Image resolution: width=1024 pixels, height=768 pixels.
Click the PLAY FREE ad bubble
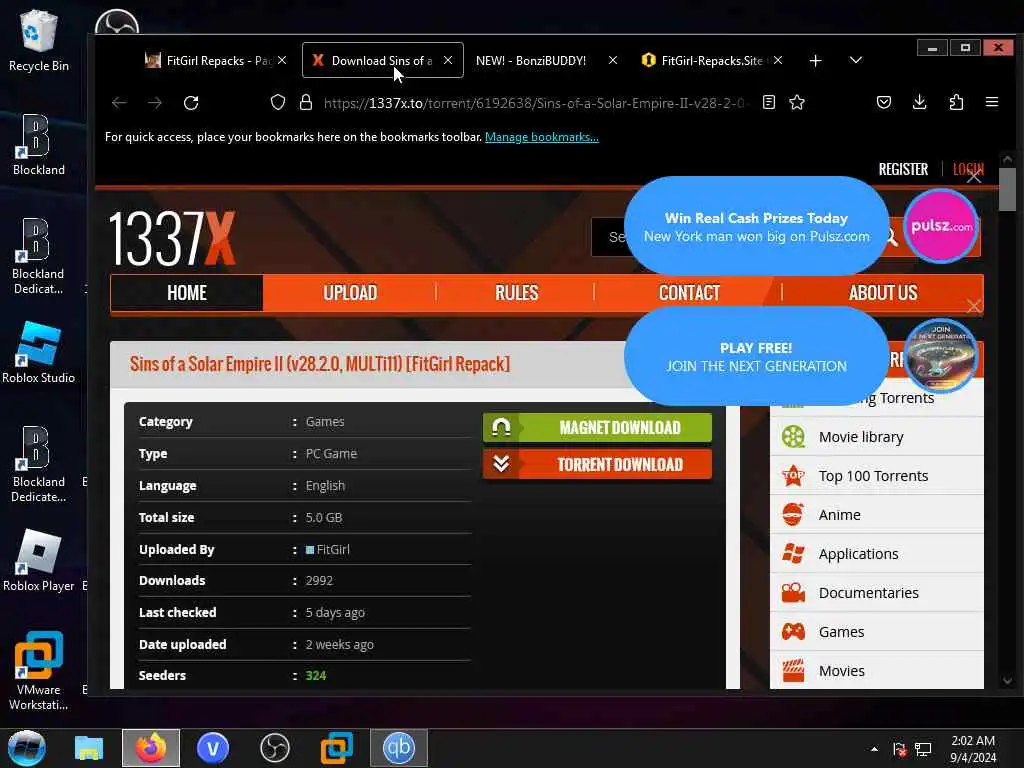tap(756, 357)
